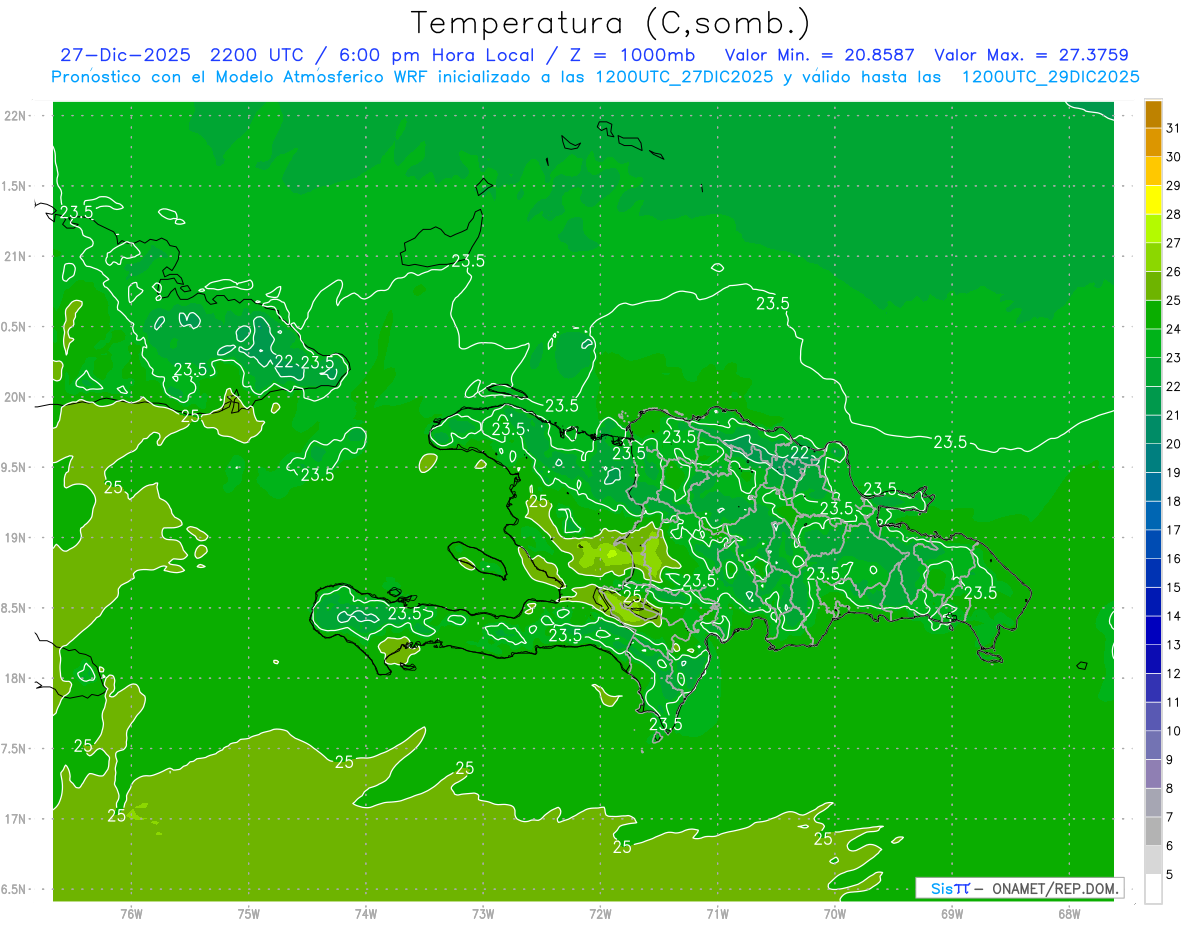Click the "75W" longitude axis label
Image resolution: width=1200 pixels, height=927 pixels.
[x=249, y=914]
